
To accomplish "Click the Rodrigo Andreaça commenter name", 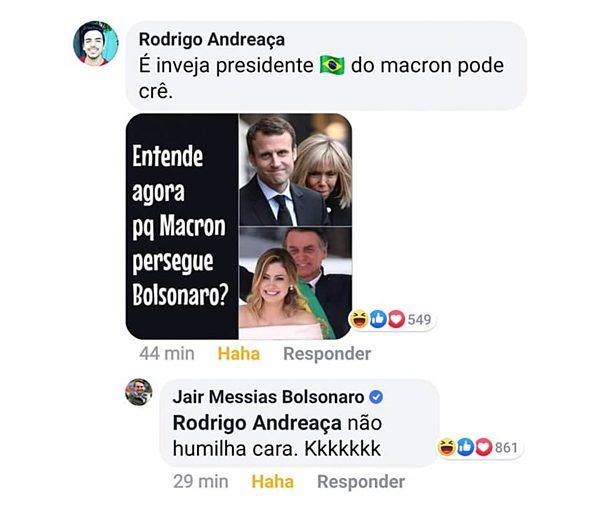I will click(211, 39).
